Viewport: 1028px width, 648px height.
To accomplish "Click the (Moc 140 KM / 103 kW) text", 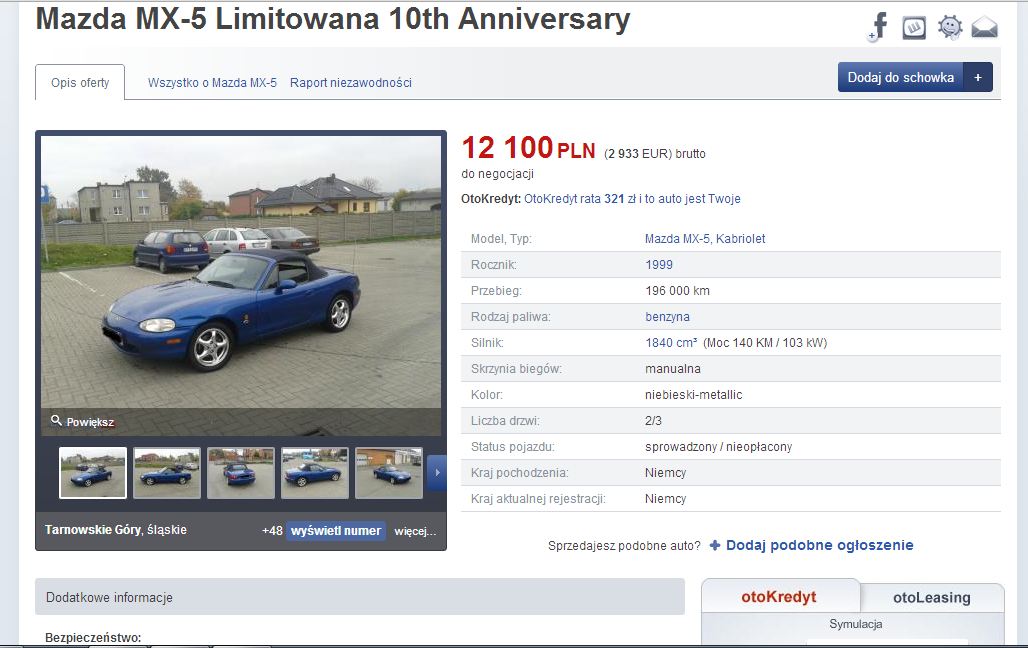I will coord(765,342).
